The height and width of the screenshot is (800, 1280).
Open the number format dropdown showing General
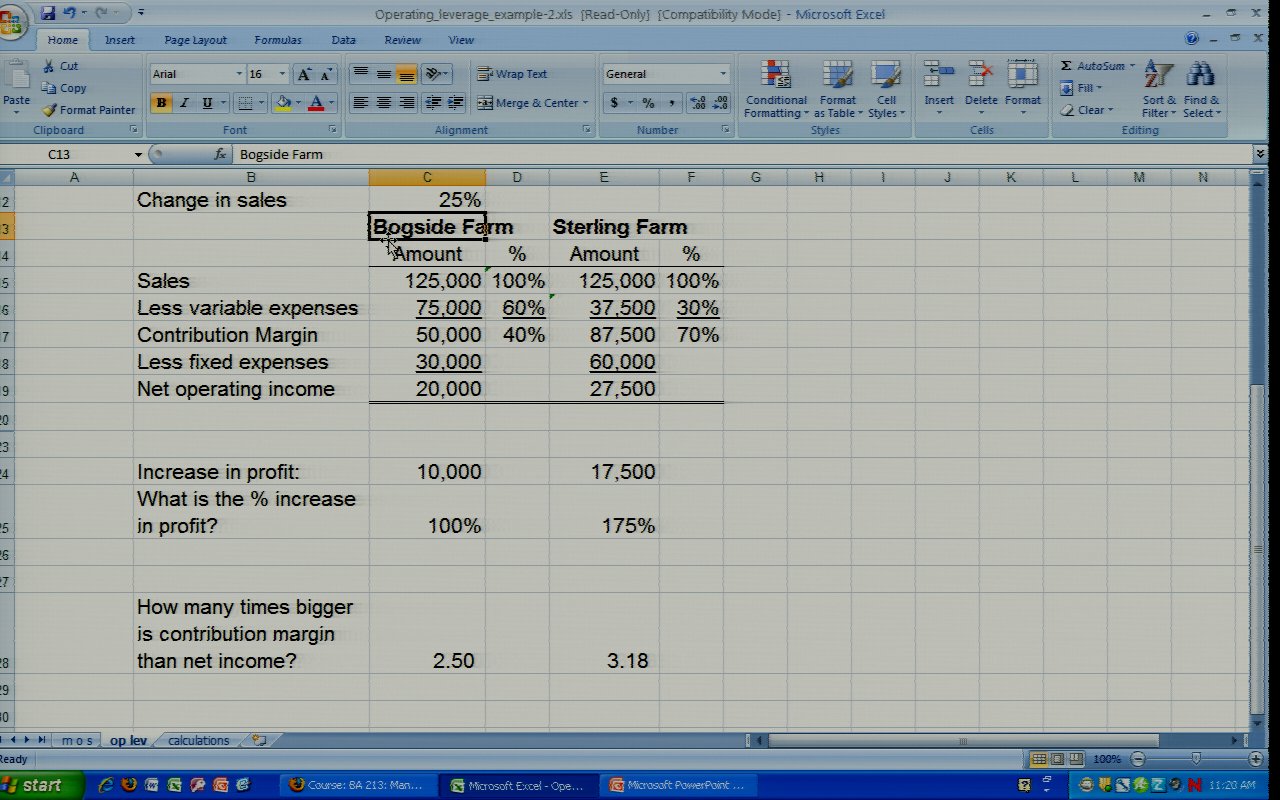(723, 74)
